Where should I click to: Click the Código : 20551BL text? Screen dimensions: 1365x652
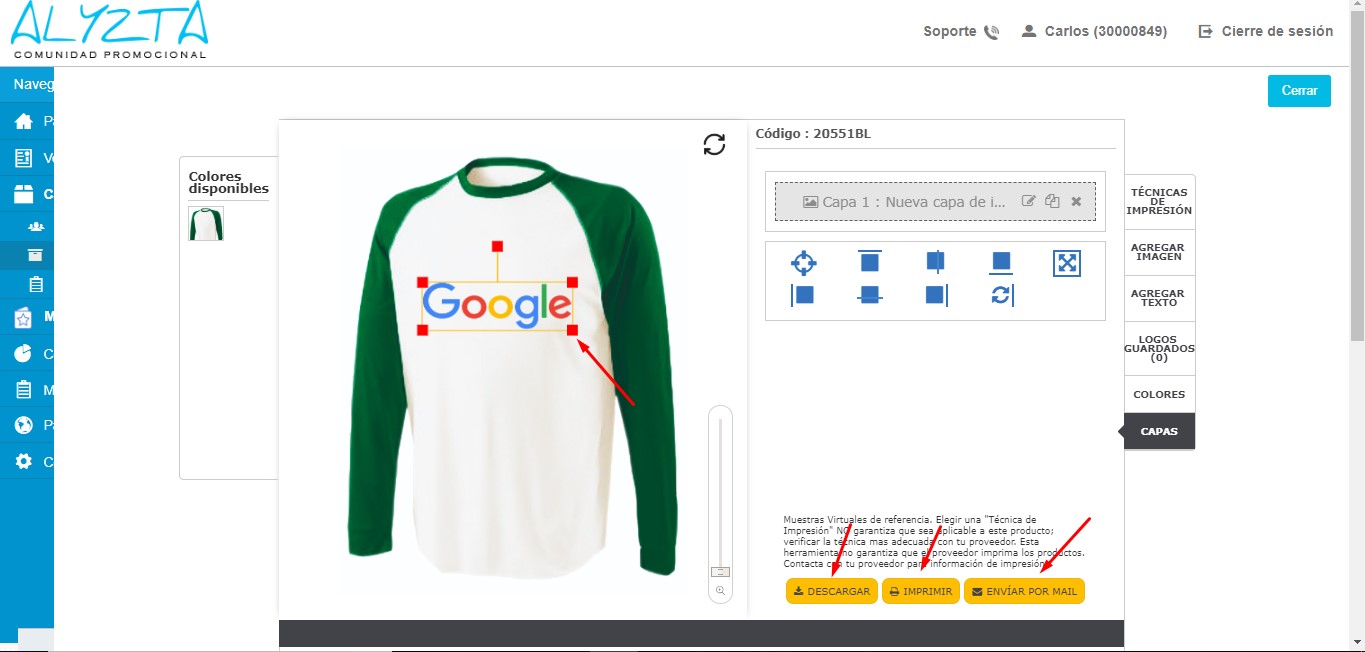(813, 133)
